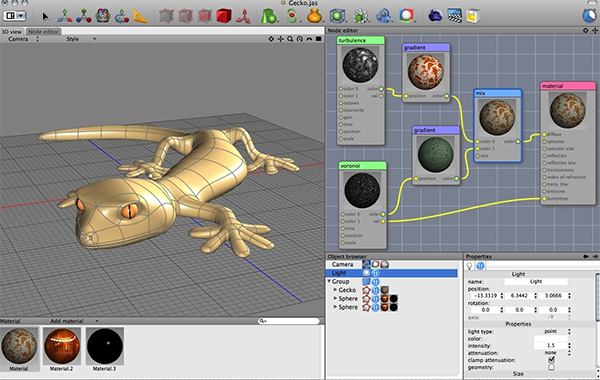Open the orange vase creator tool
Screen dimensions: 600x380
click(x=315, y=16)
